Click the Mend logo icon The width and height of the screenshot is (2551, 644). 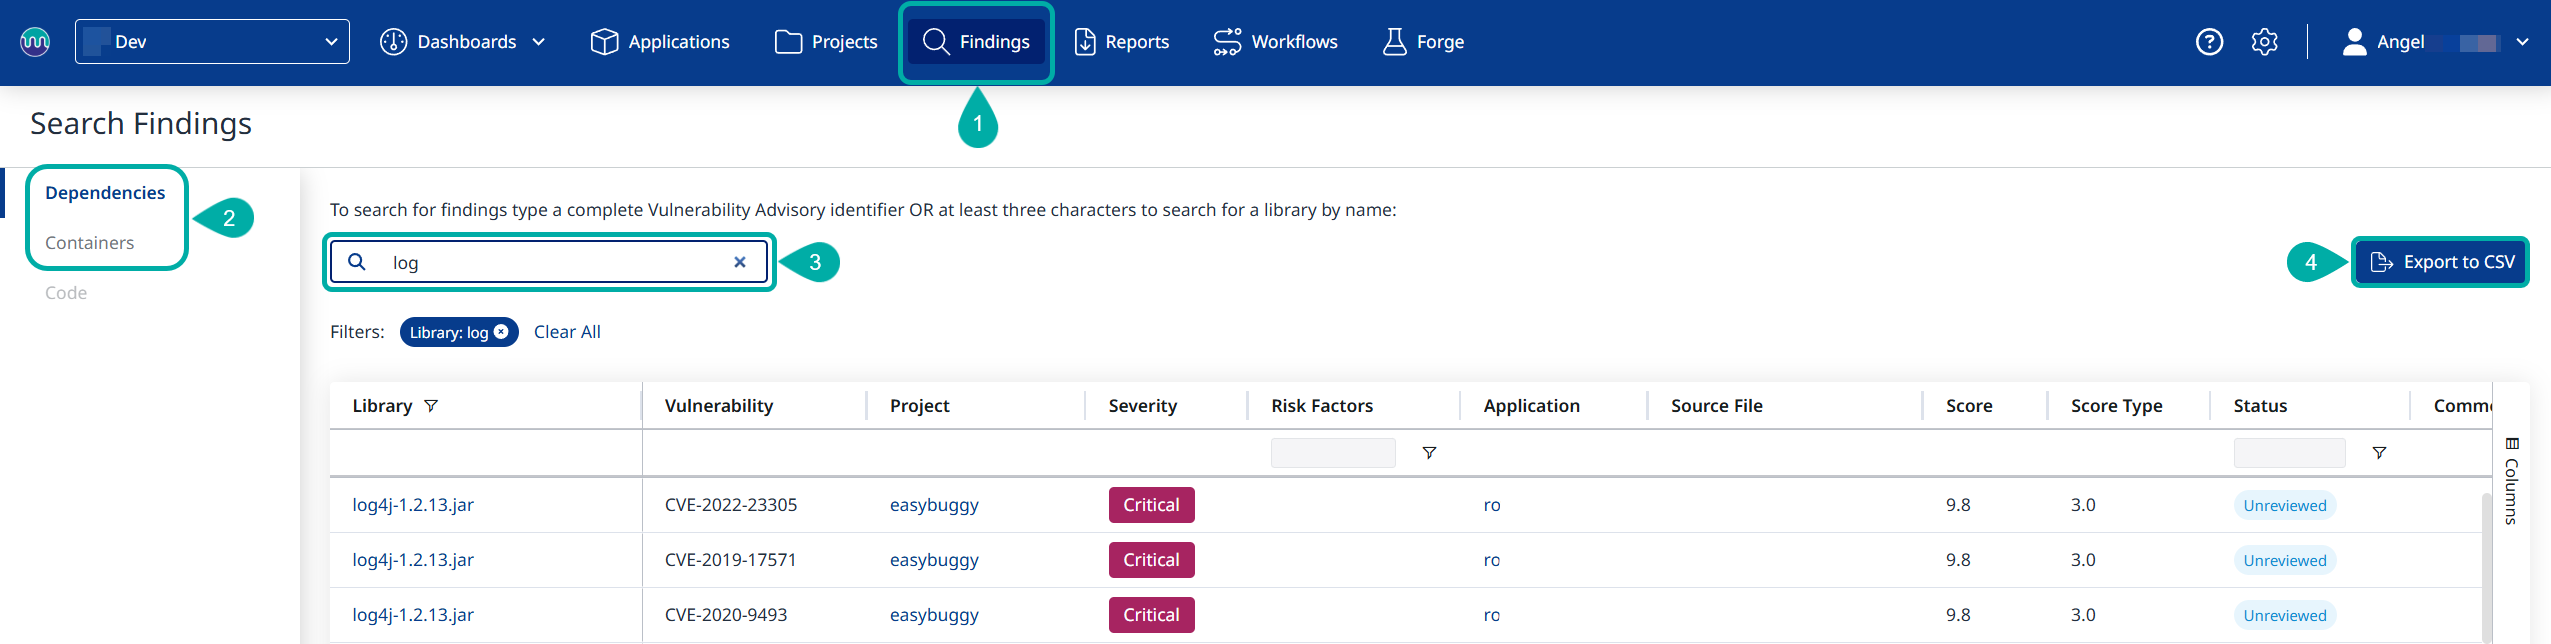[x=35, y=42]
